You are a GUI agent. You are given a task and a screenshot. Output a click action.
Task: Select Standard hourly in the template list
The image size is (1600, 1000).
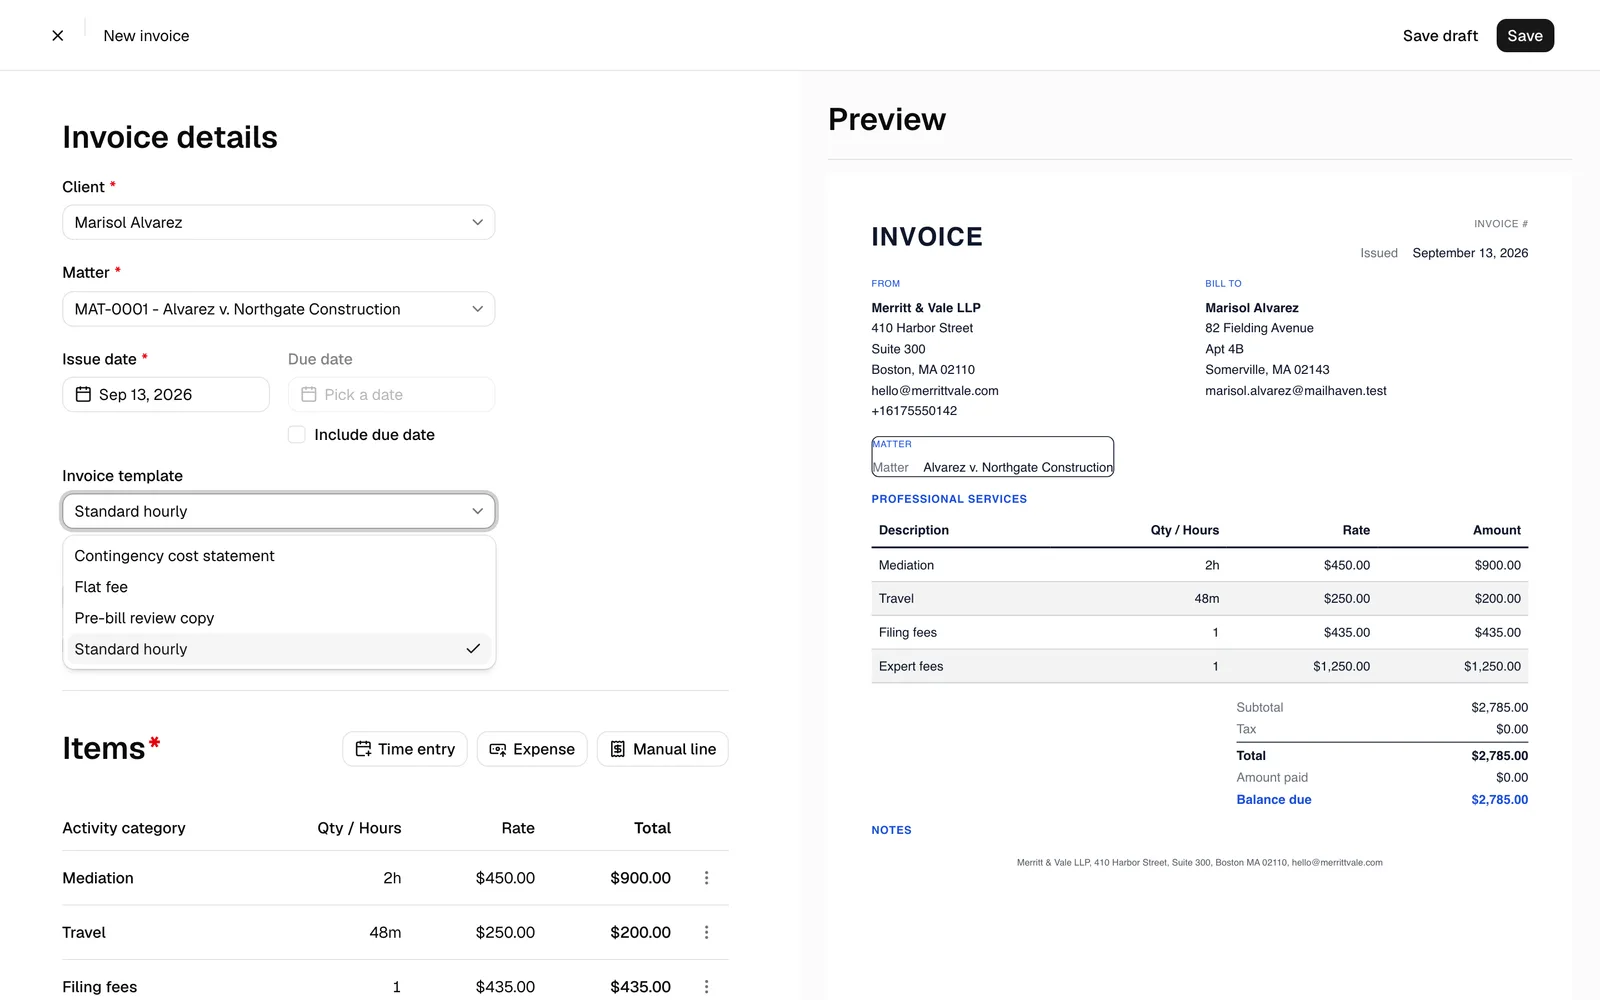279,649
